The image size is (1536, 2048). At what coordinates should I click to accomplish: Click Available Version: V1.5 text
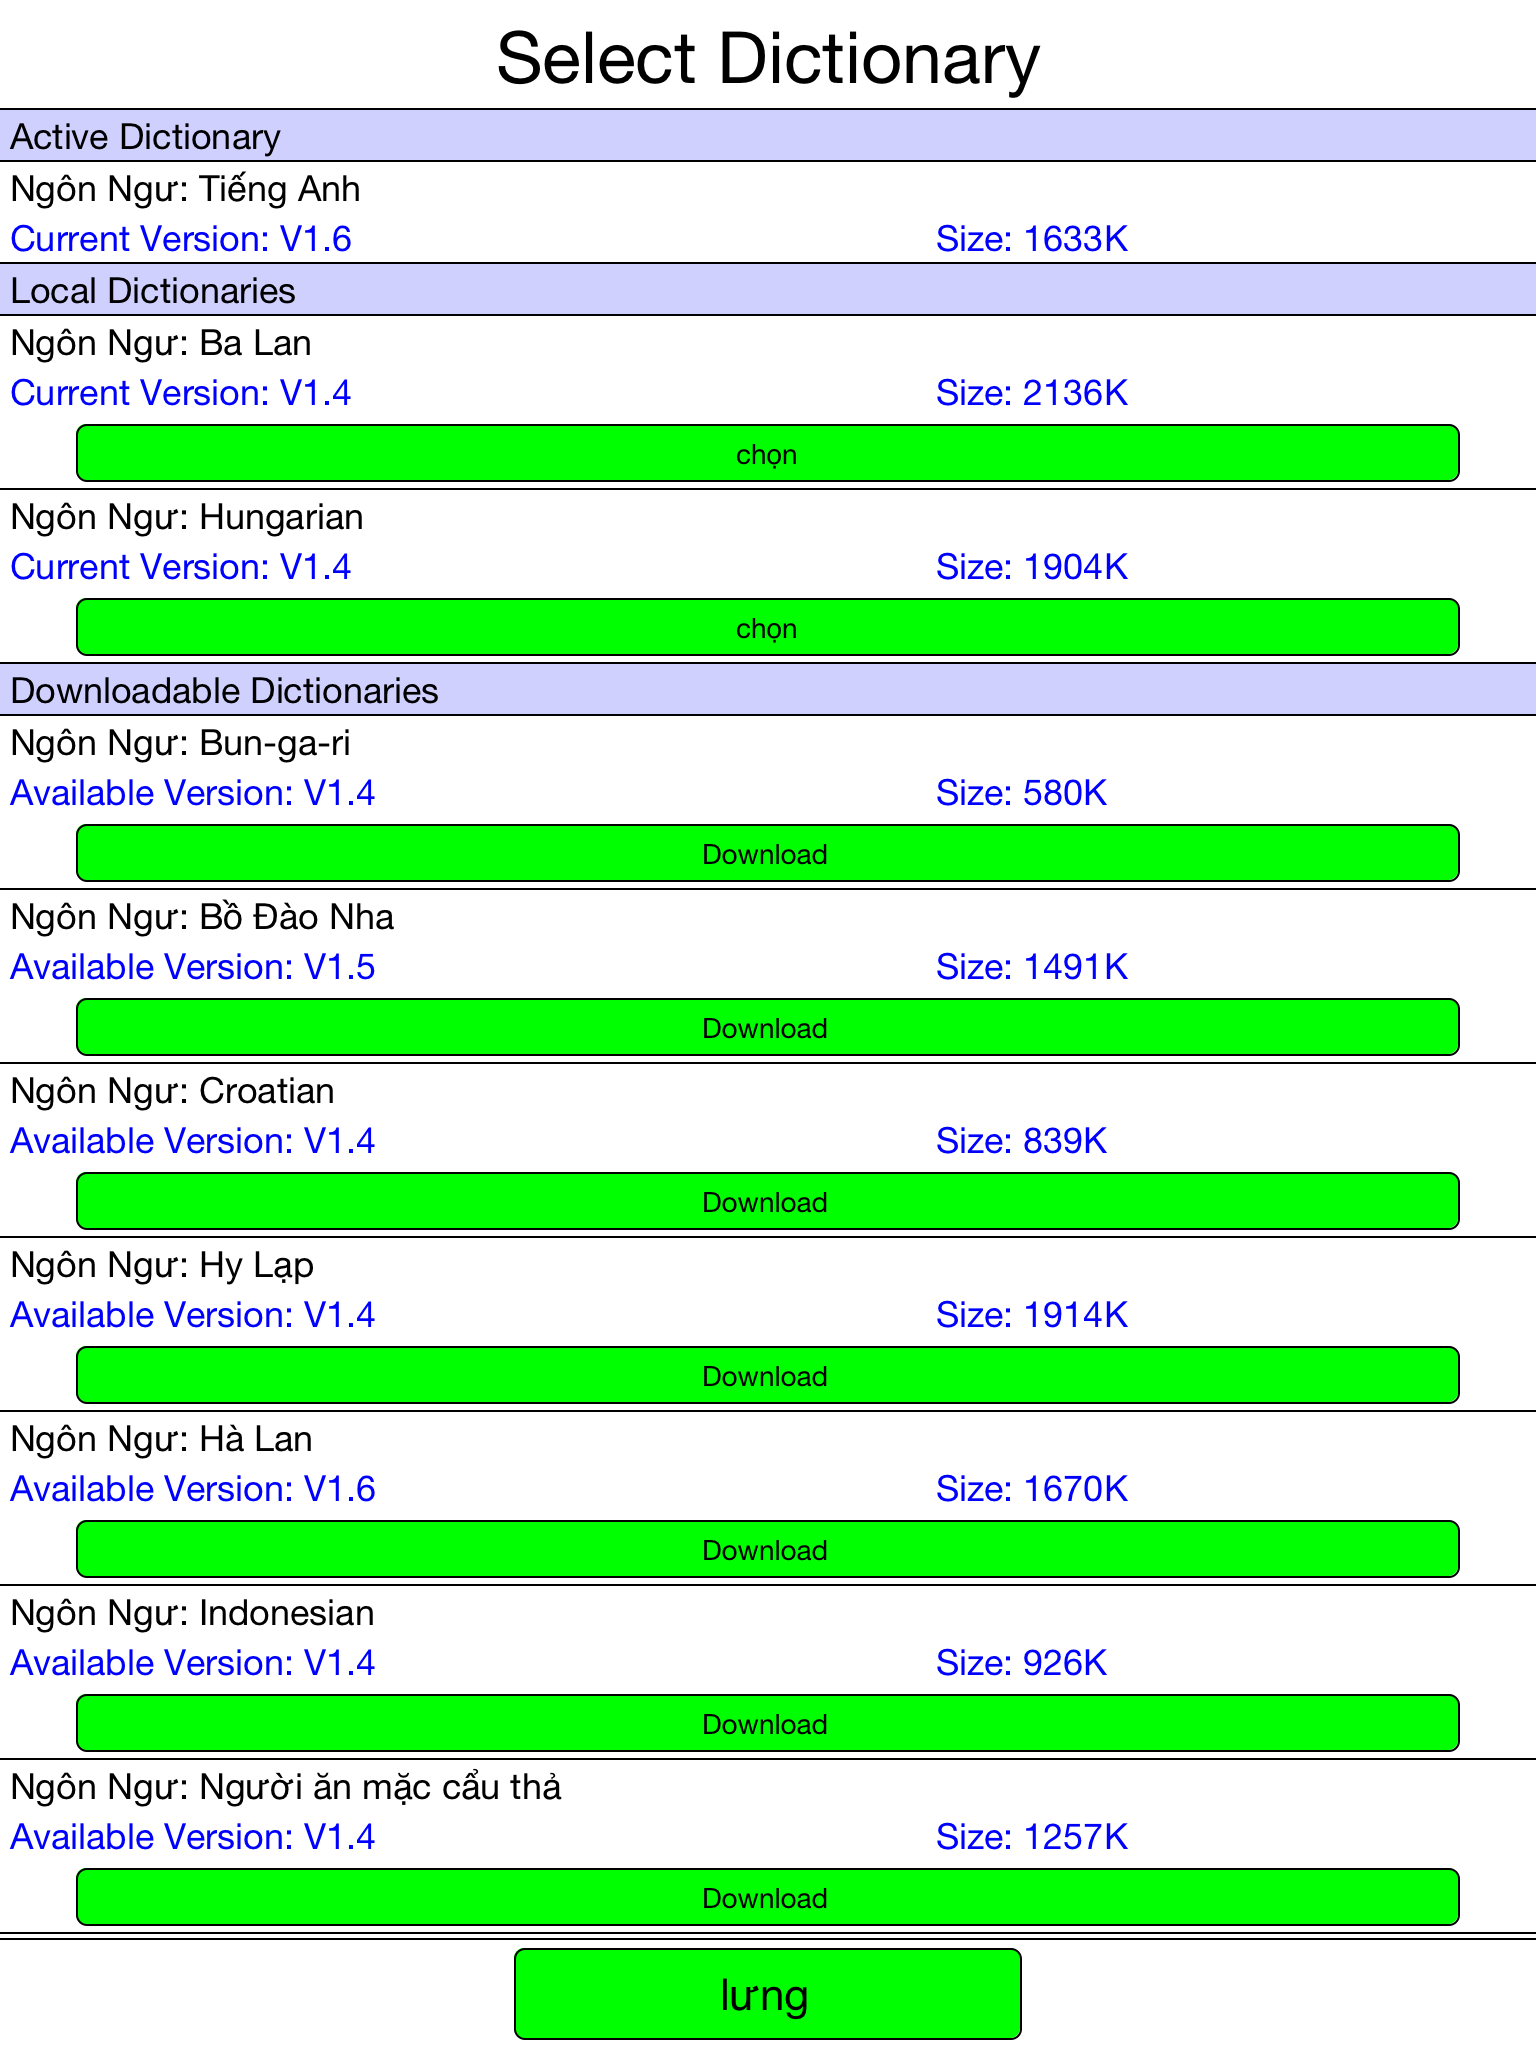[x=193, y=967]
